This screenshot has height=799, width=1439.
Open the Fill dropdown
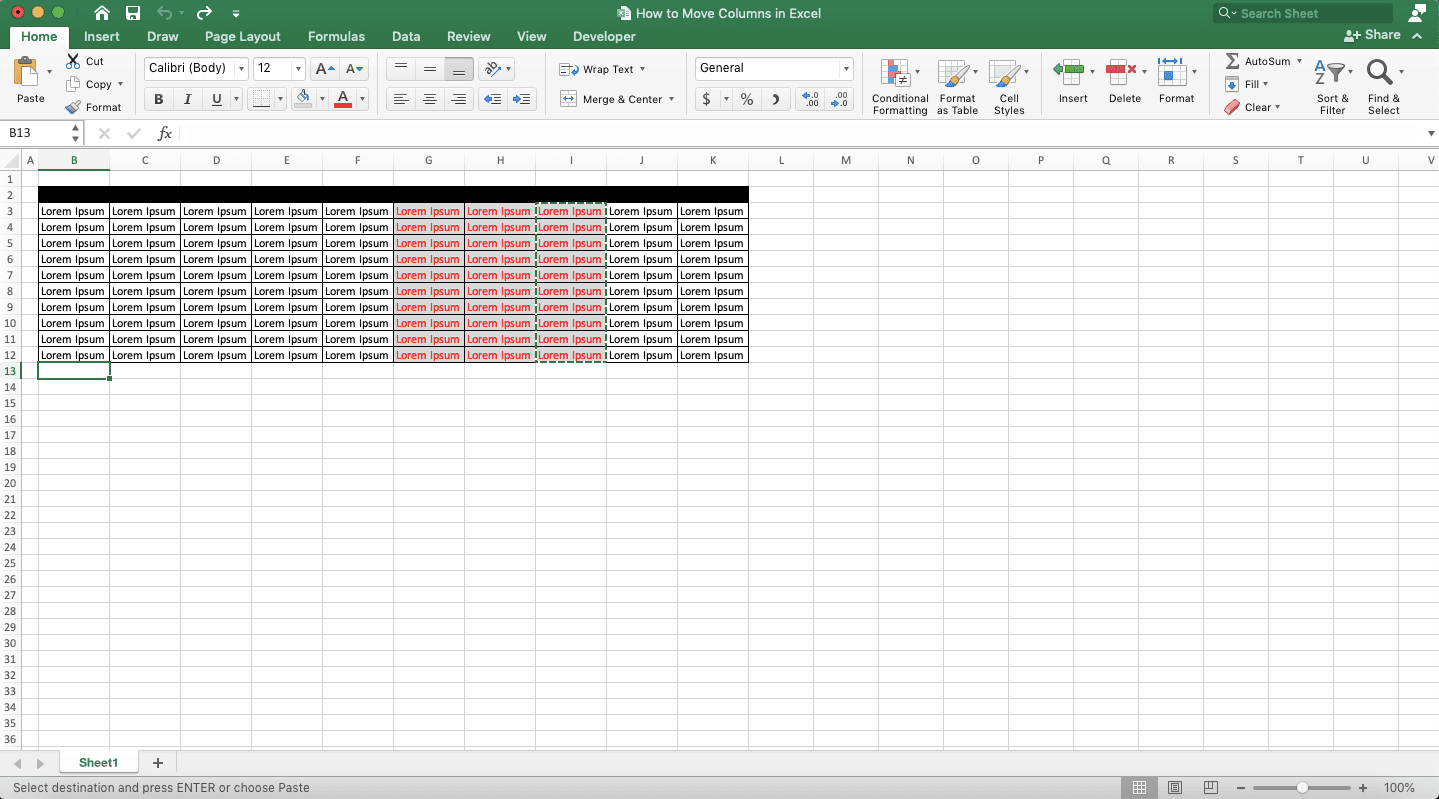pyautogui.click(x=1246, y=84)
